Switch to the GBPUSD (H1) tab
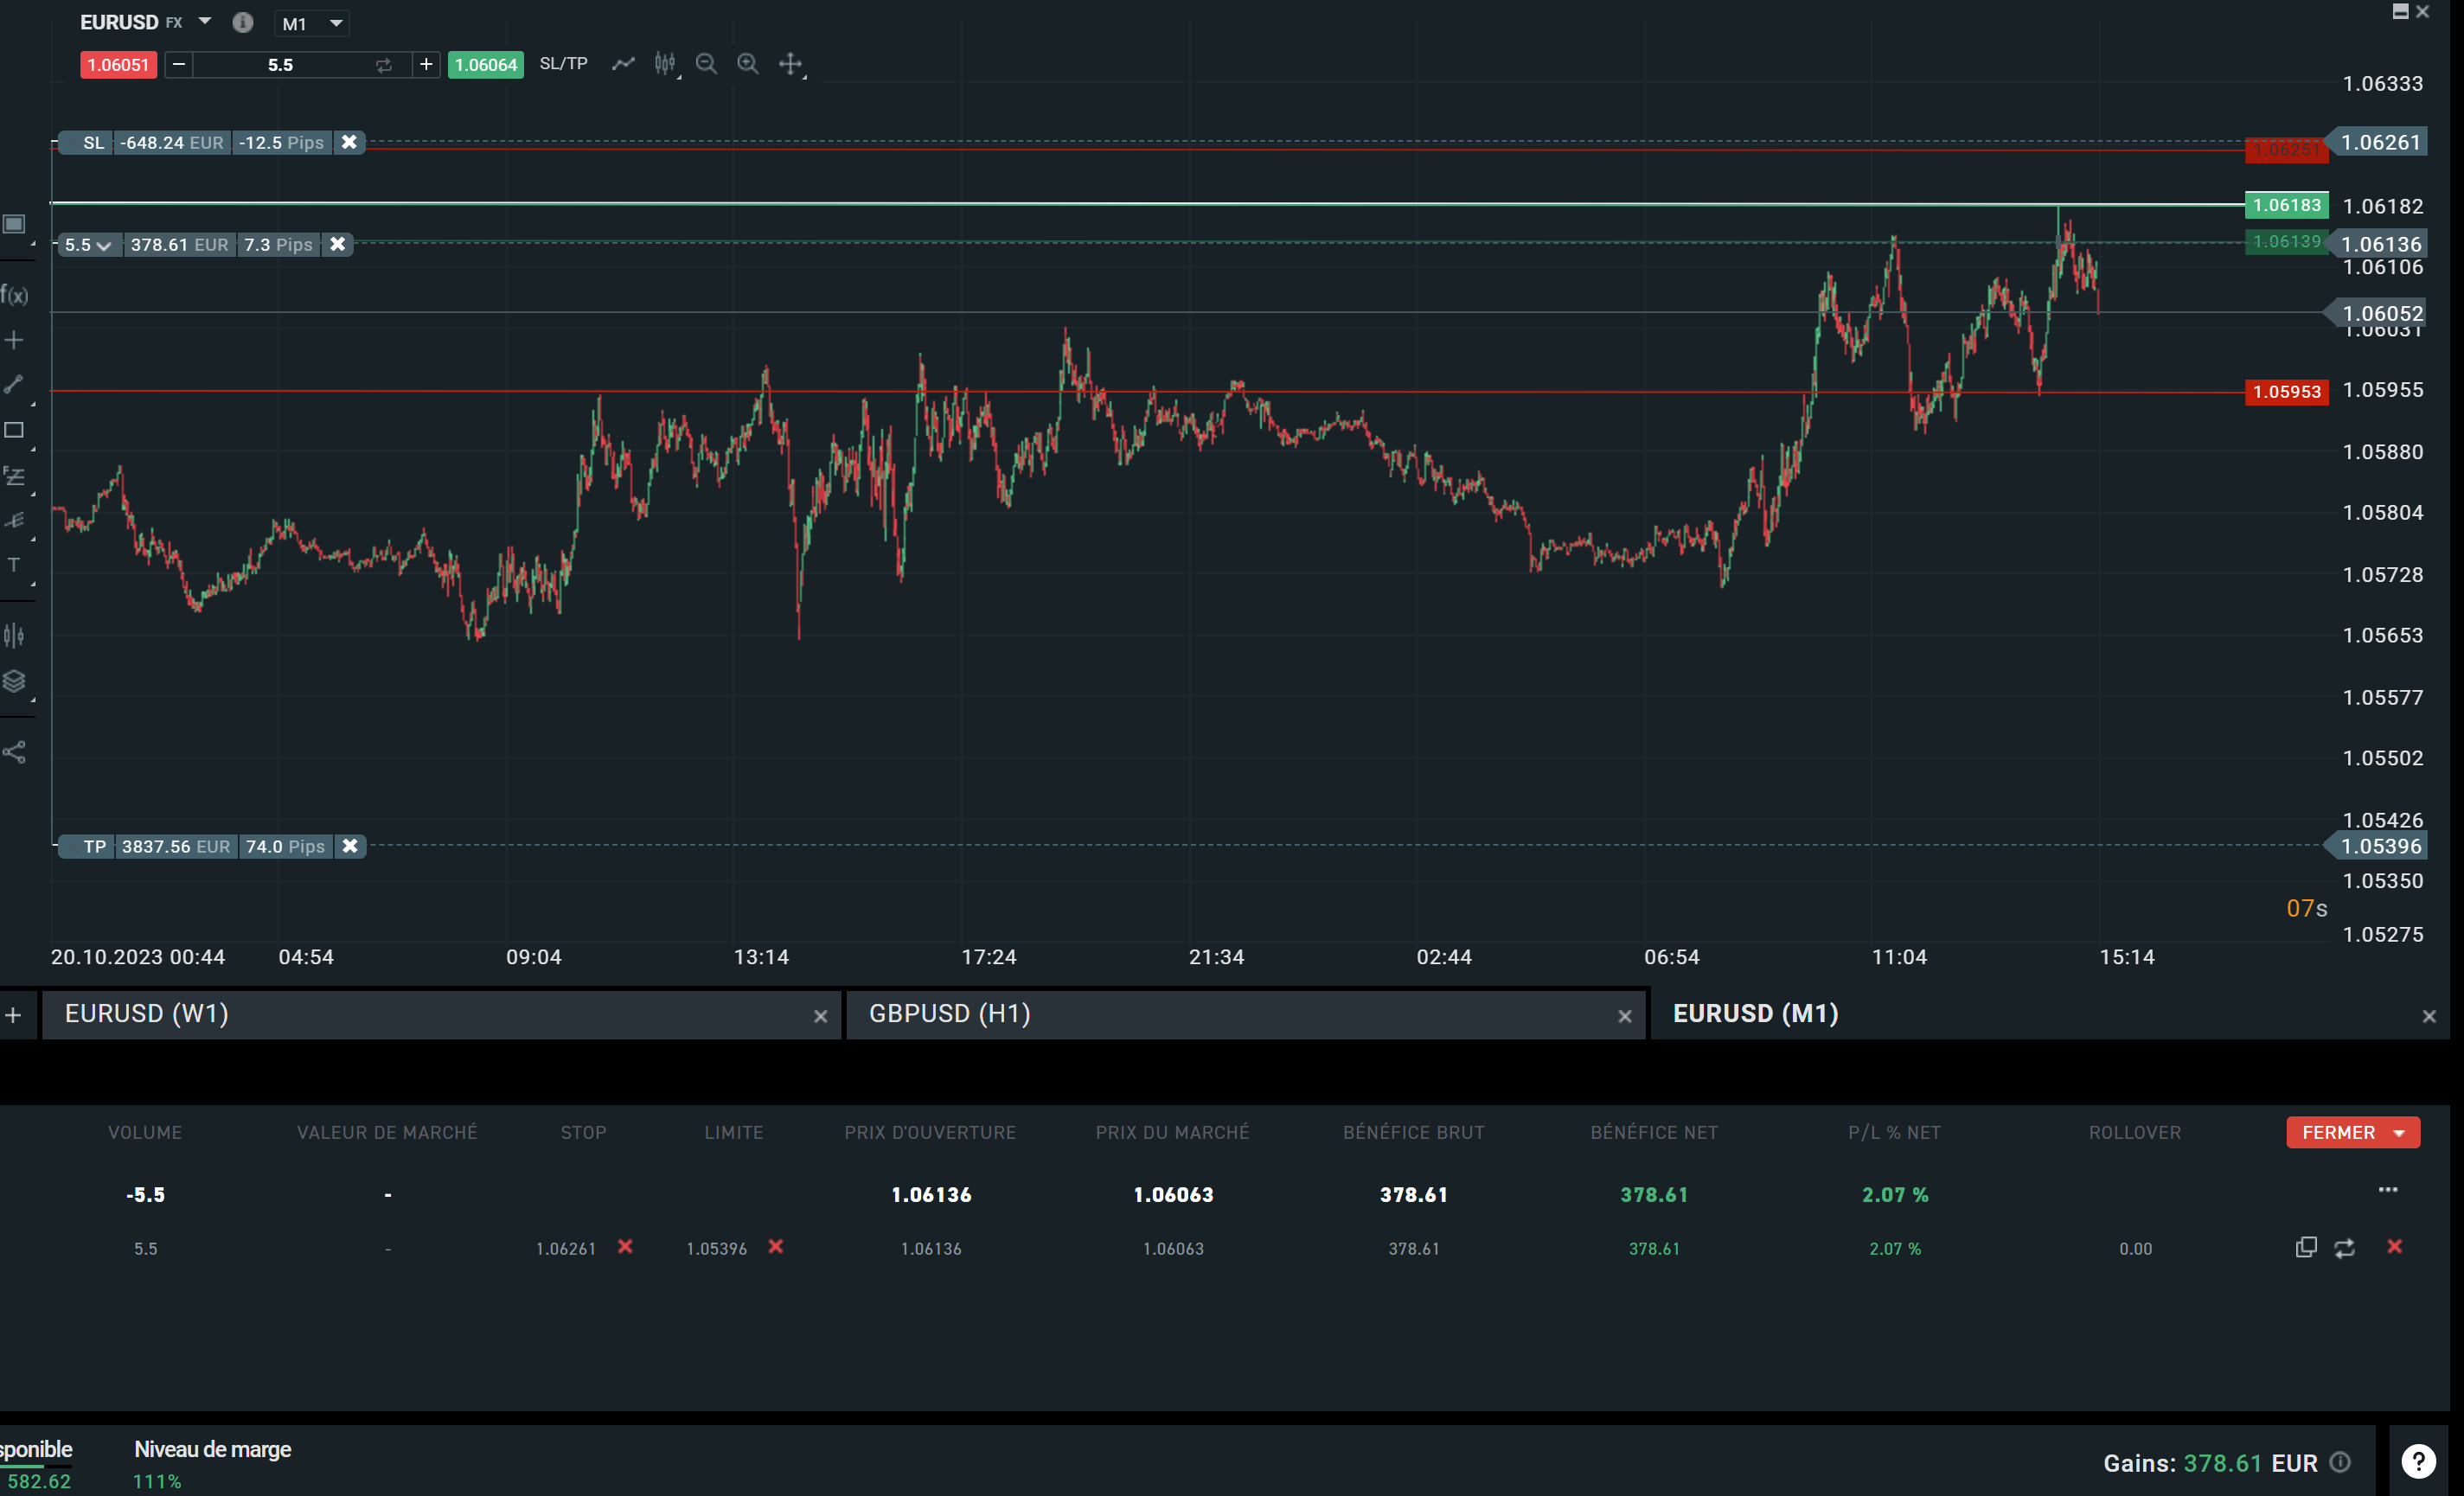The height and width of the screenshot is (1496, 2464). click(x=949, y=1014)
